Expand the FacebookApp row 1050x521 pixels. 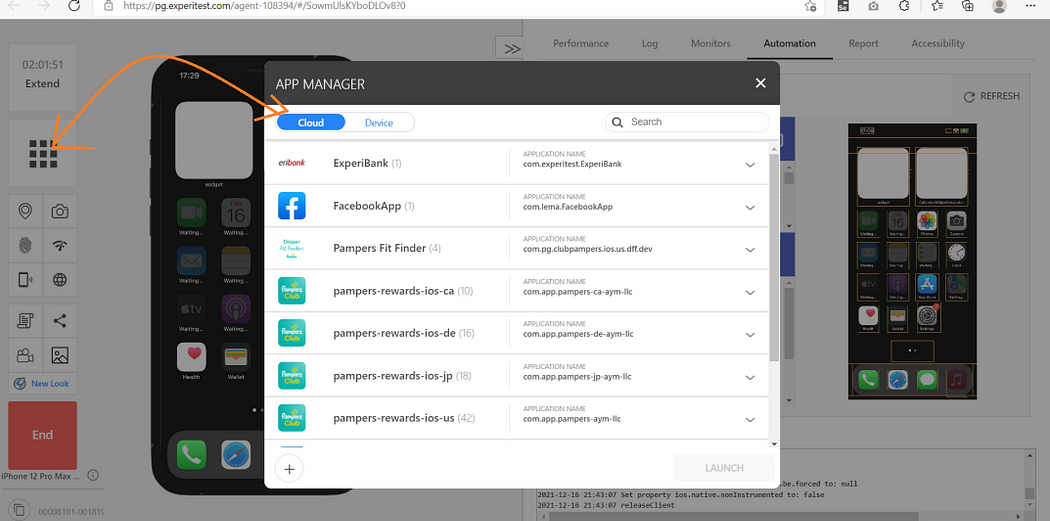(x=750, y=207)
